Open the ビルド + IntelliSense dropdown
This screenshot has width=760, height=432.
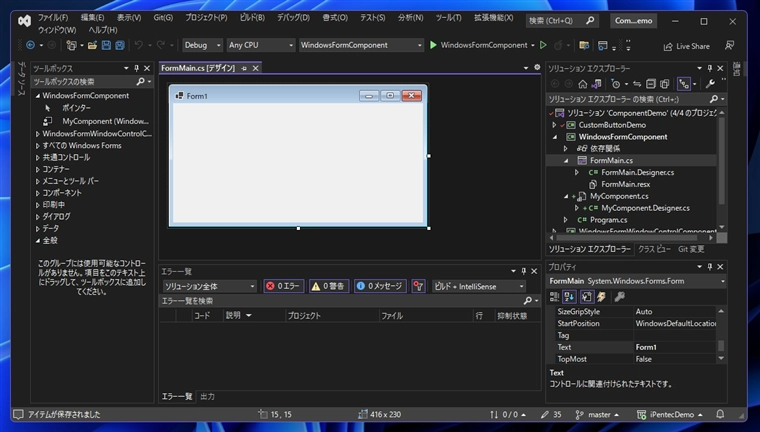pyautogui.click(x=478, y=286)
